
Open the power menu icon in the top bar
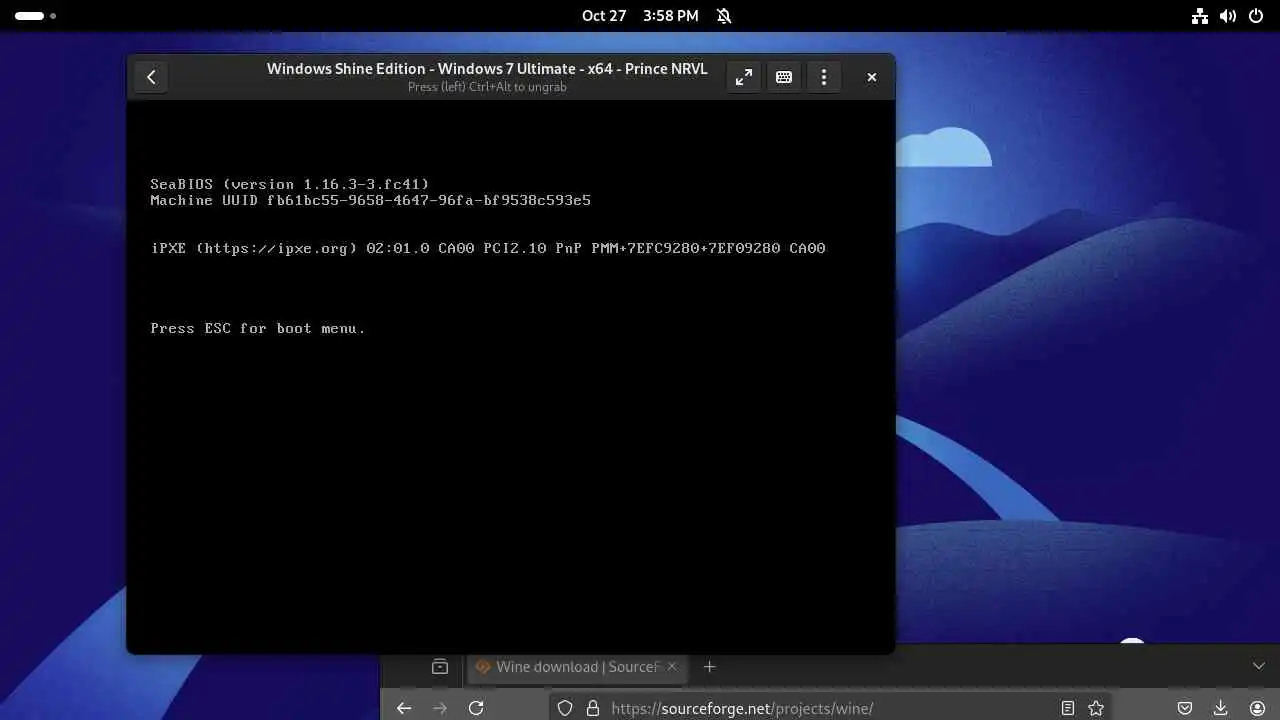[x=1257, y=16]
